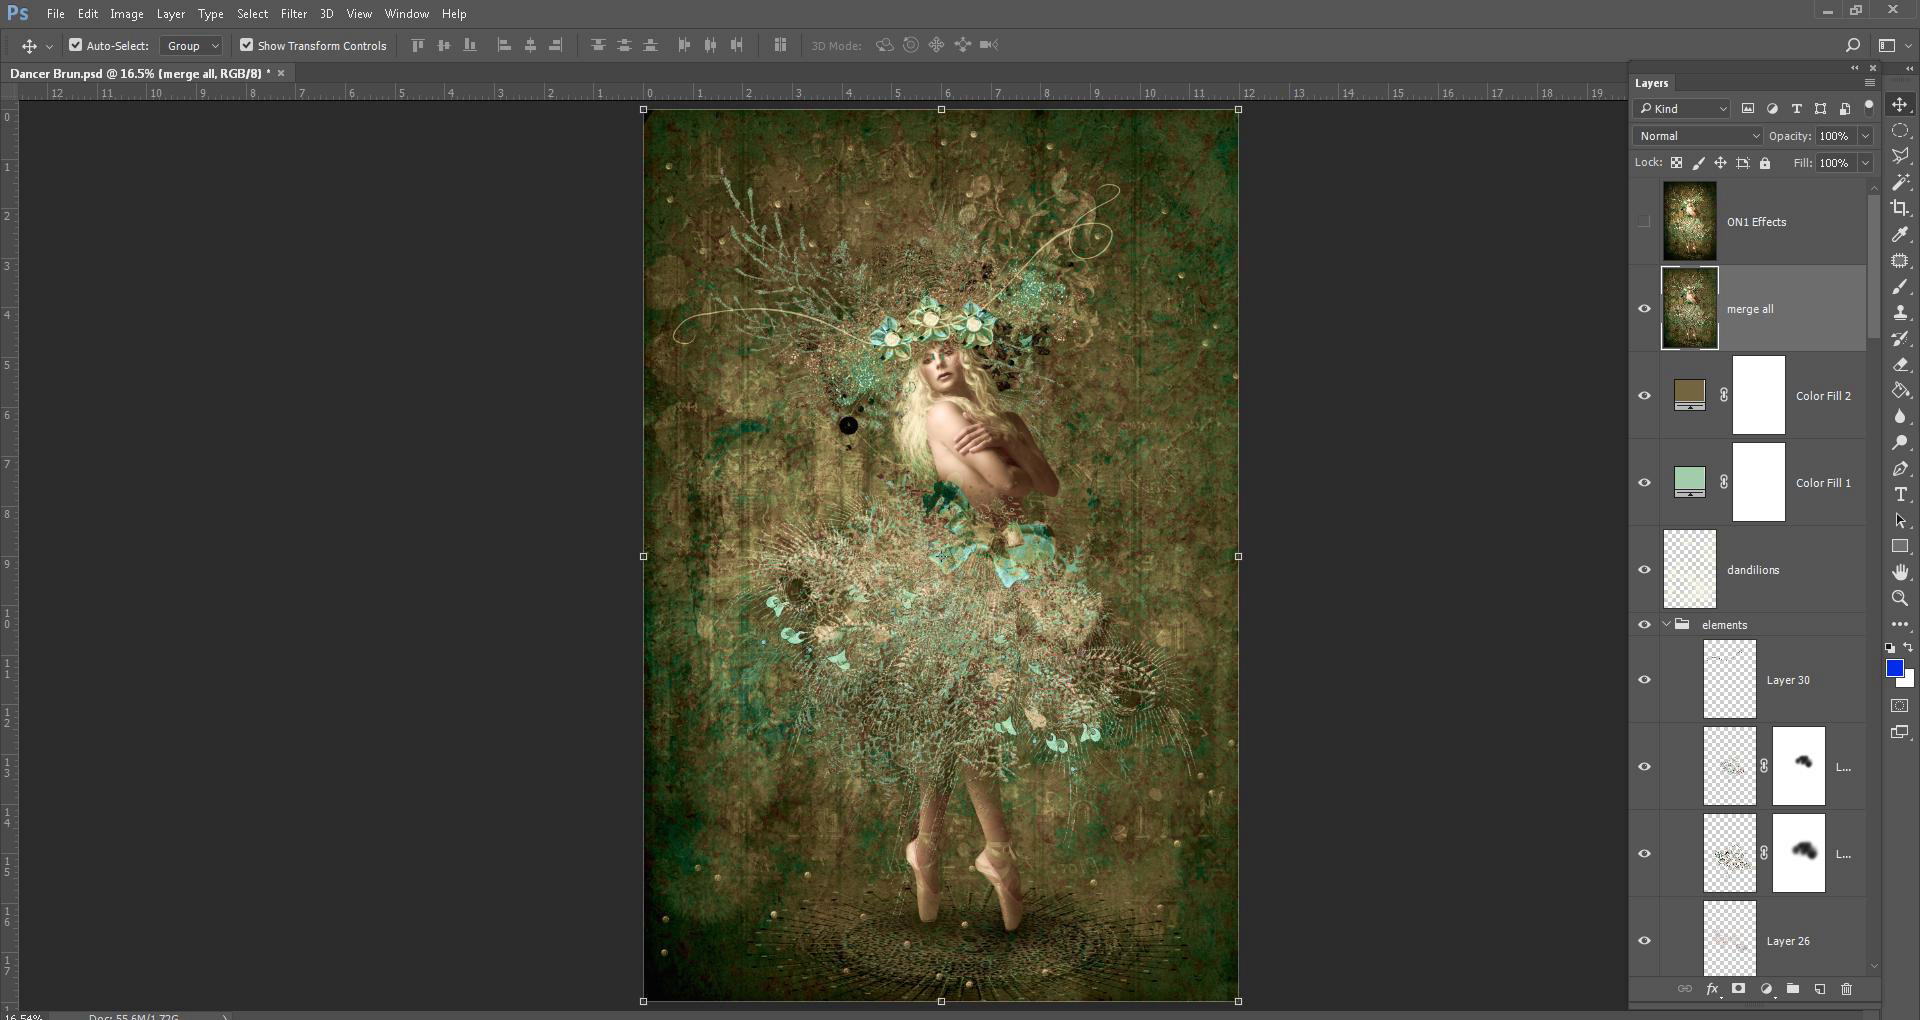Select the Eyedropper tool
The width and height of the screenshot is (1920, 1020).
[x=1900, y=234]
